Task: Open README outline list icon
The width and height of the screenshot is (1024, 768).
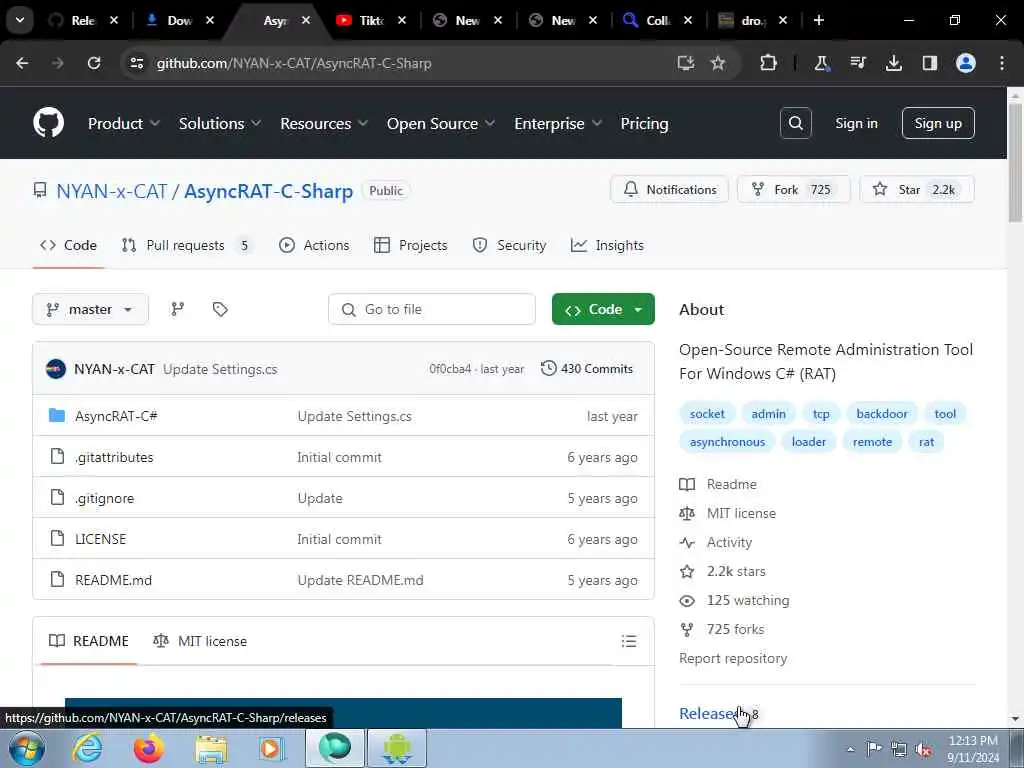Action: pyautogui.click(x=628, y=641)
